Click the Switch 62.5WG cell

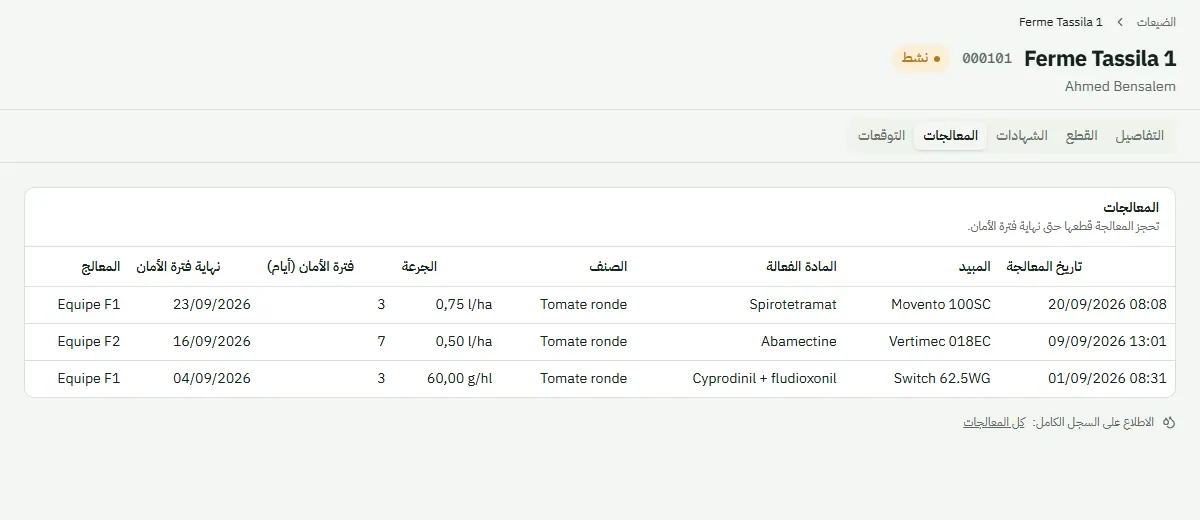pyautogui.click(x=942, y=378)
